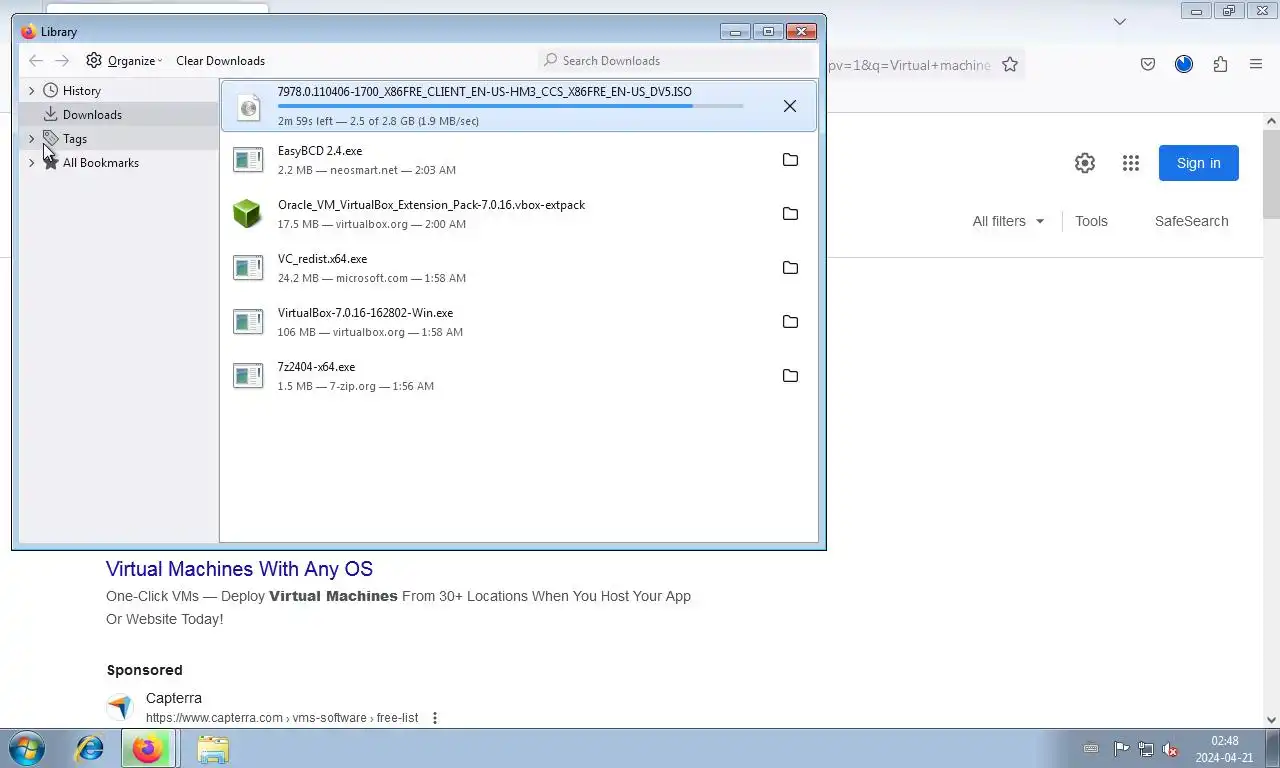Viewport: 1280px width, 768px height.
Task: Select Tags in the Library sidebar
Action: coord(75,139)
